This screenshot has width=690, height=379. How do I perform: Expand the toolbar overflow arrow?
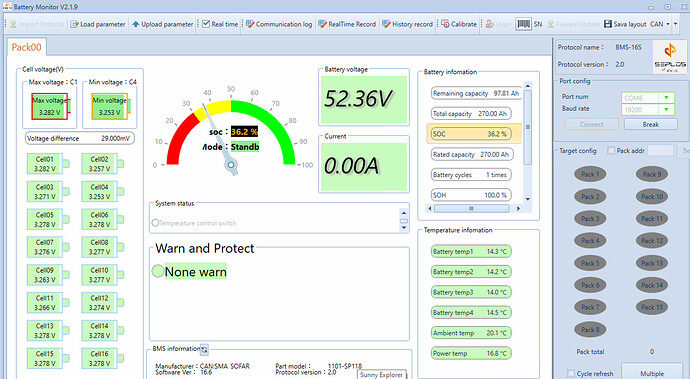click(x=676, y=24)
